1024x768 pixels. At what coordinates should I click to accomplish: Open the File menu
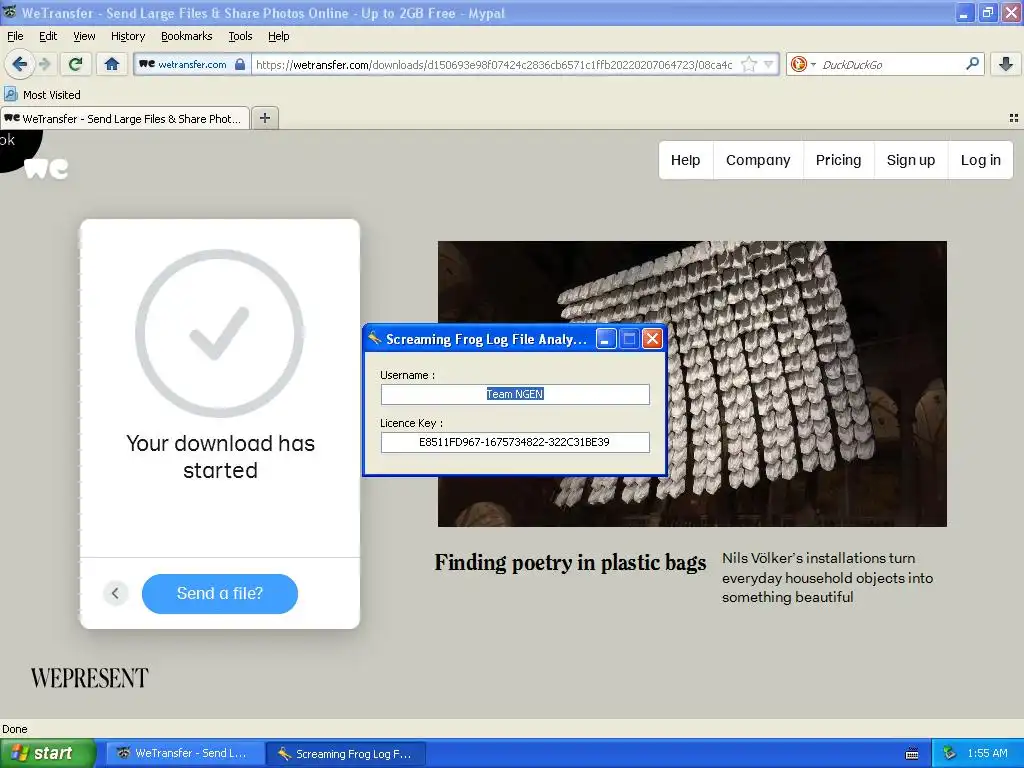(15, 36)
